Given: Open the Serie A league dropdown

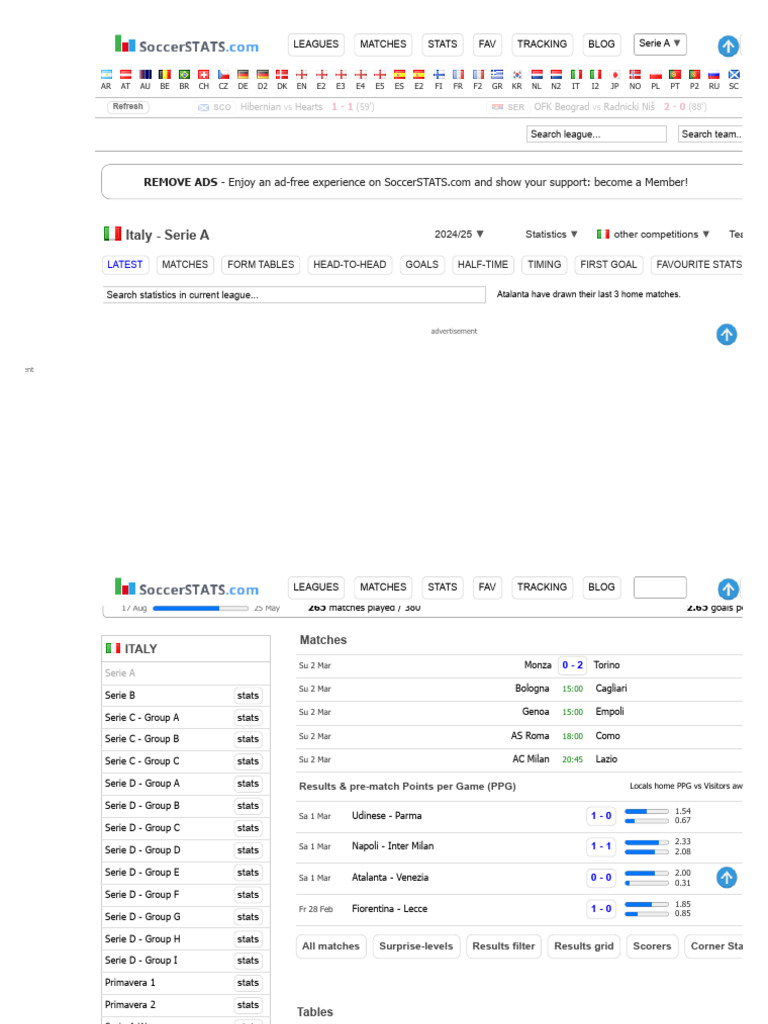Looking at the screenshot, I should (x=660, y=44).
